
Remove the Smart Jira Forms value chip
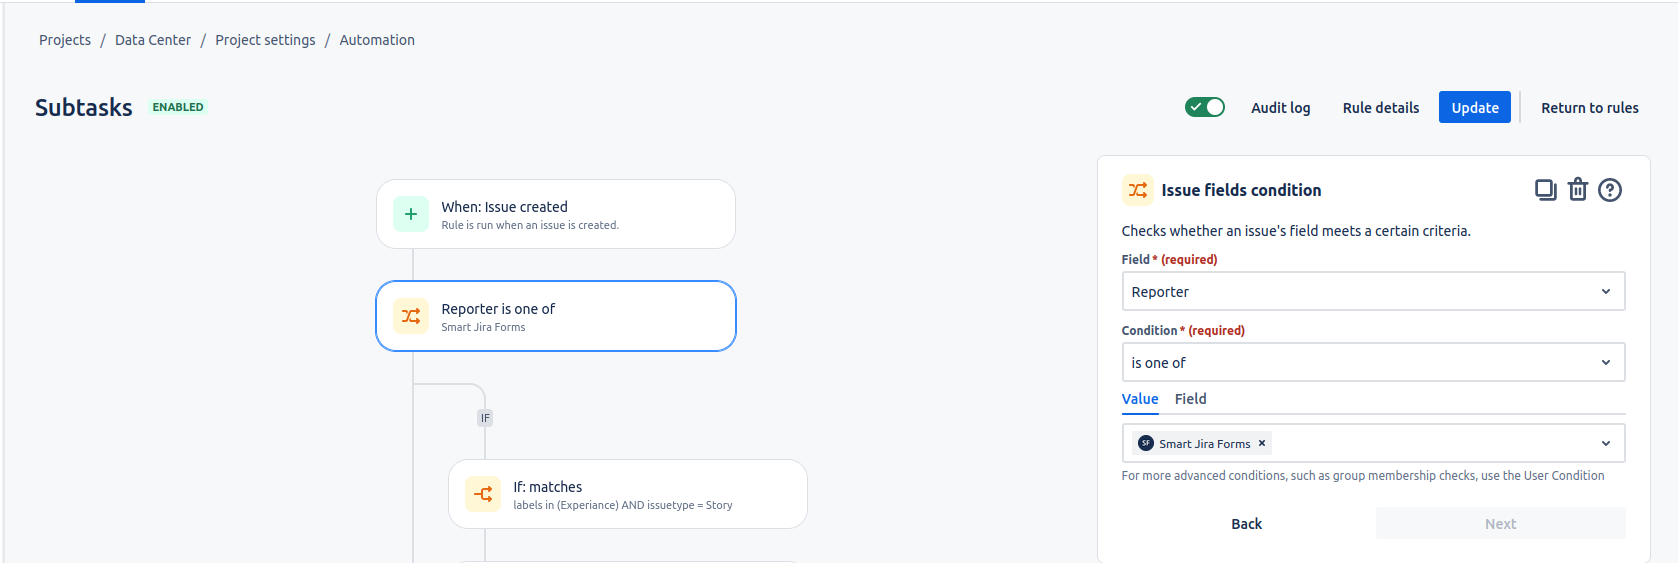click(x=1262, y=443)
